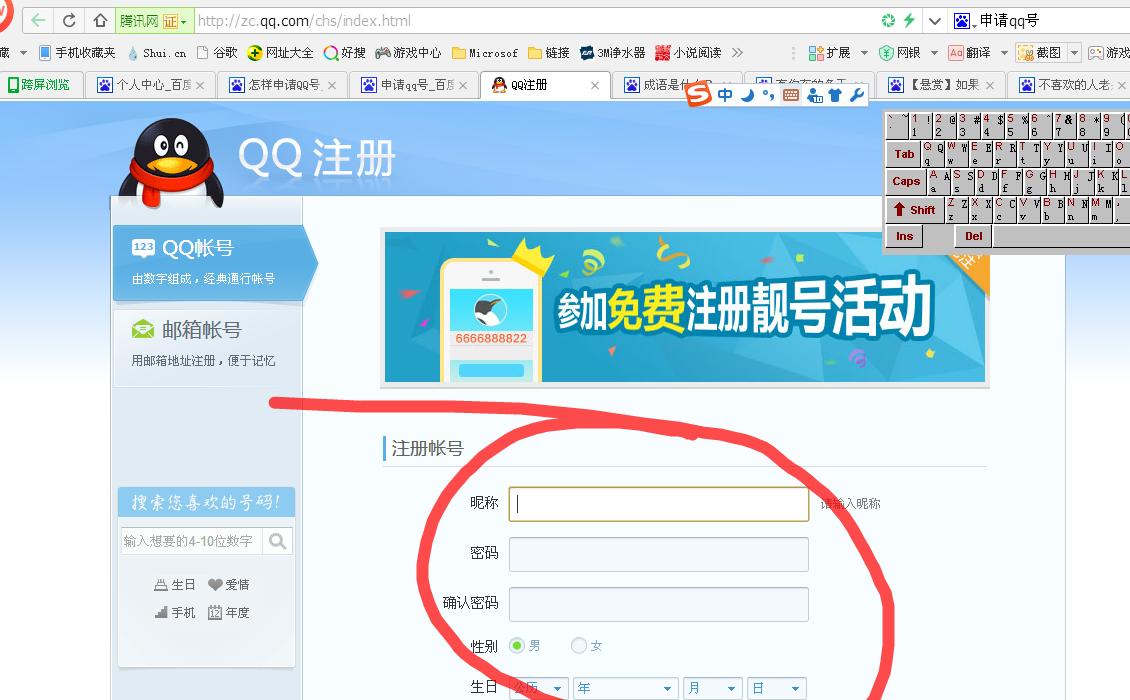Expand the 扩展 dropdown arrow
The height and width of the screenshot is (700, 1130).
tap(864, 53)
